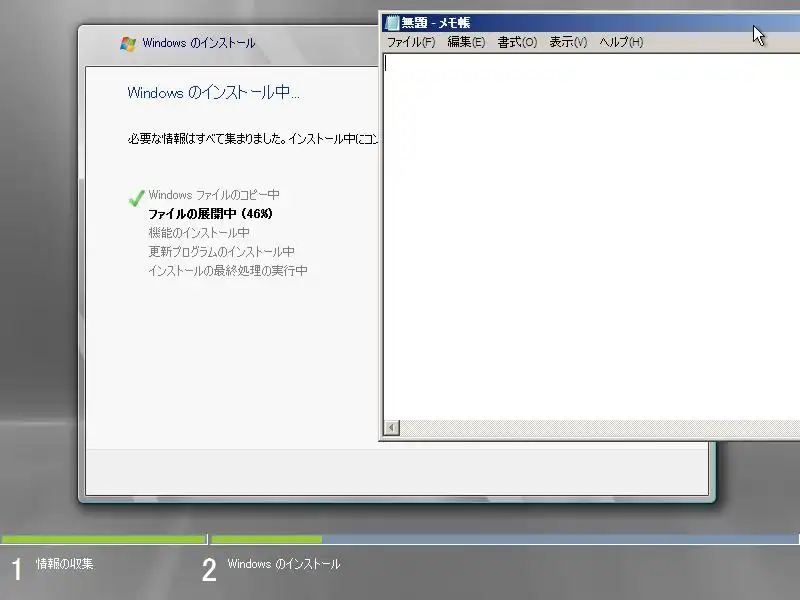Click the stage 2 installation progress bar
The width and height of the screenshot is (800, 600).
(505, 539)
